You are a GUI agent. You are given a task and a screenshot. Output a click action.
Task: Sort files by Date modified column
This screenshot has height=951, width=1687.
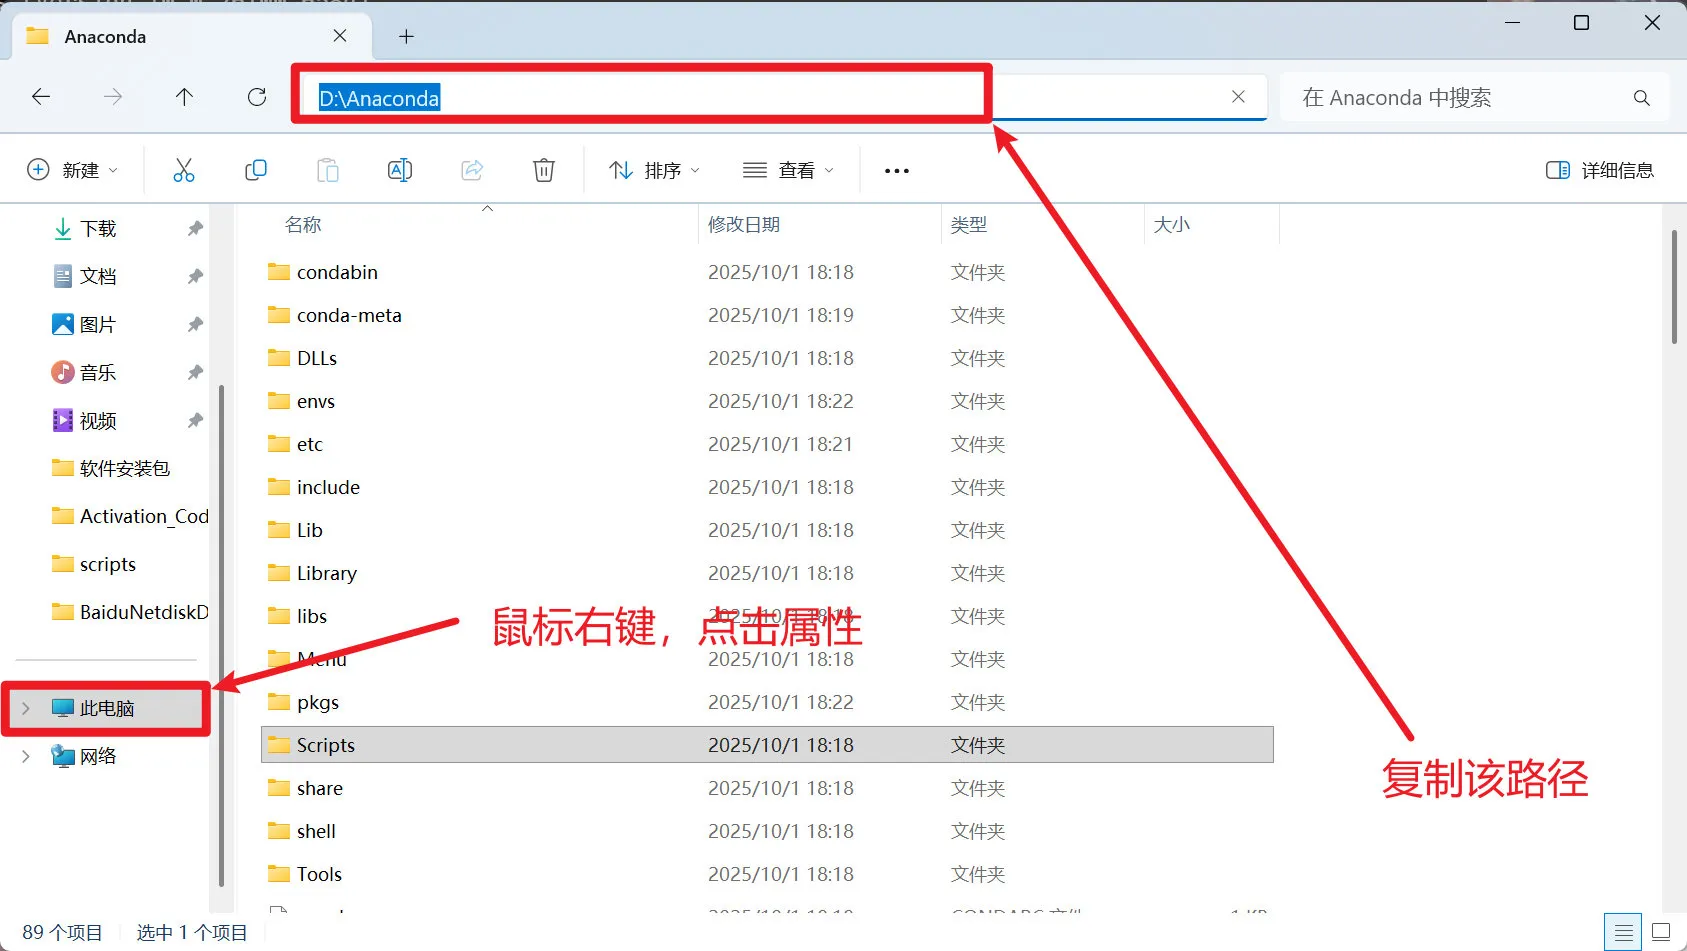[744, 225]
